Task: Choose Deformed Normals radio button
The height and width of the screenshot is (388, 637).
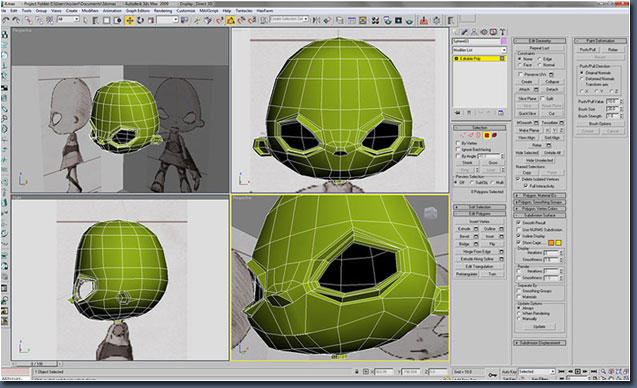Action: [582, 78]
